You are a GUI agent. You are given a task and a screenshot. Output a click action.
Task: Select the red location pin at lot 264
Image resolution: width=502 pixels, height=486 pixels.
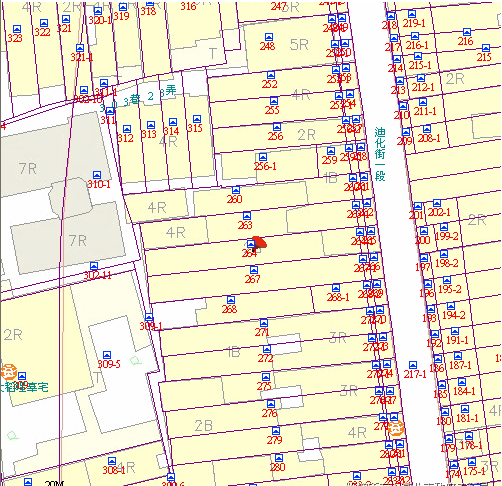point(259,242)
